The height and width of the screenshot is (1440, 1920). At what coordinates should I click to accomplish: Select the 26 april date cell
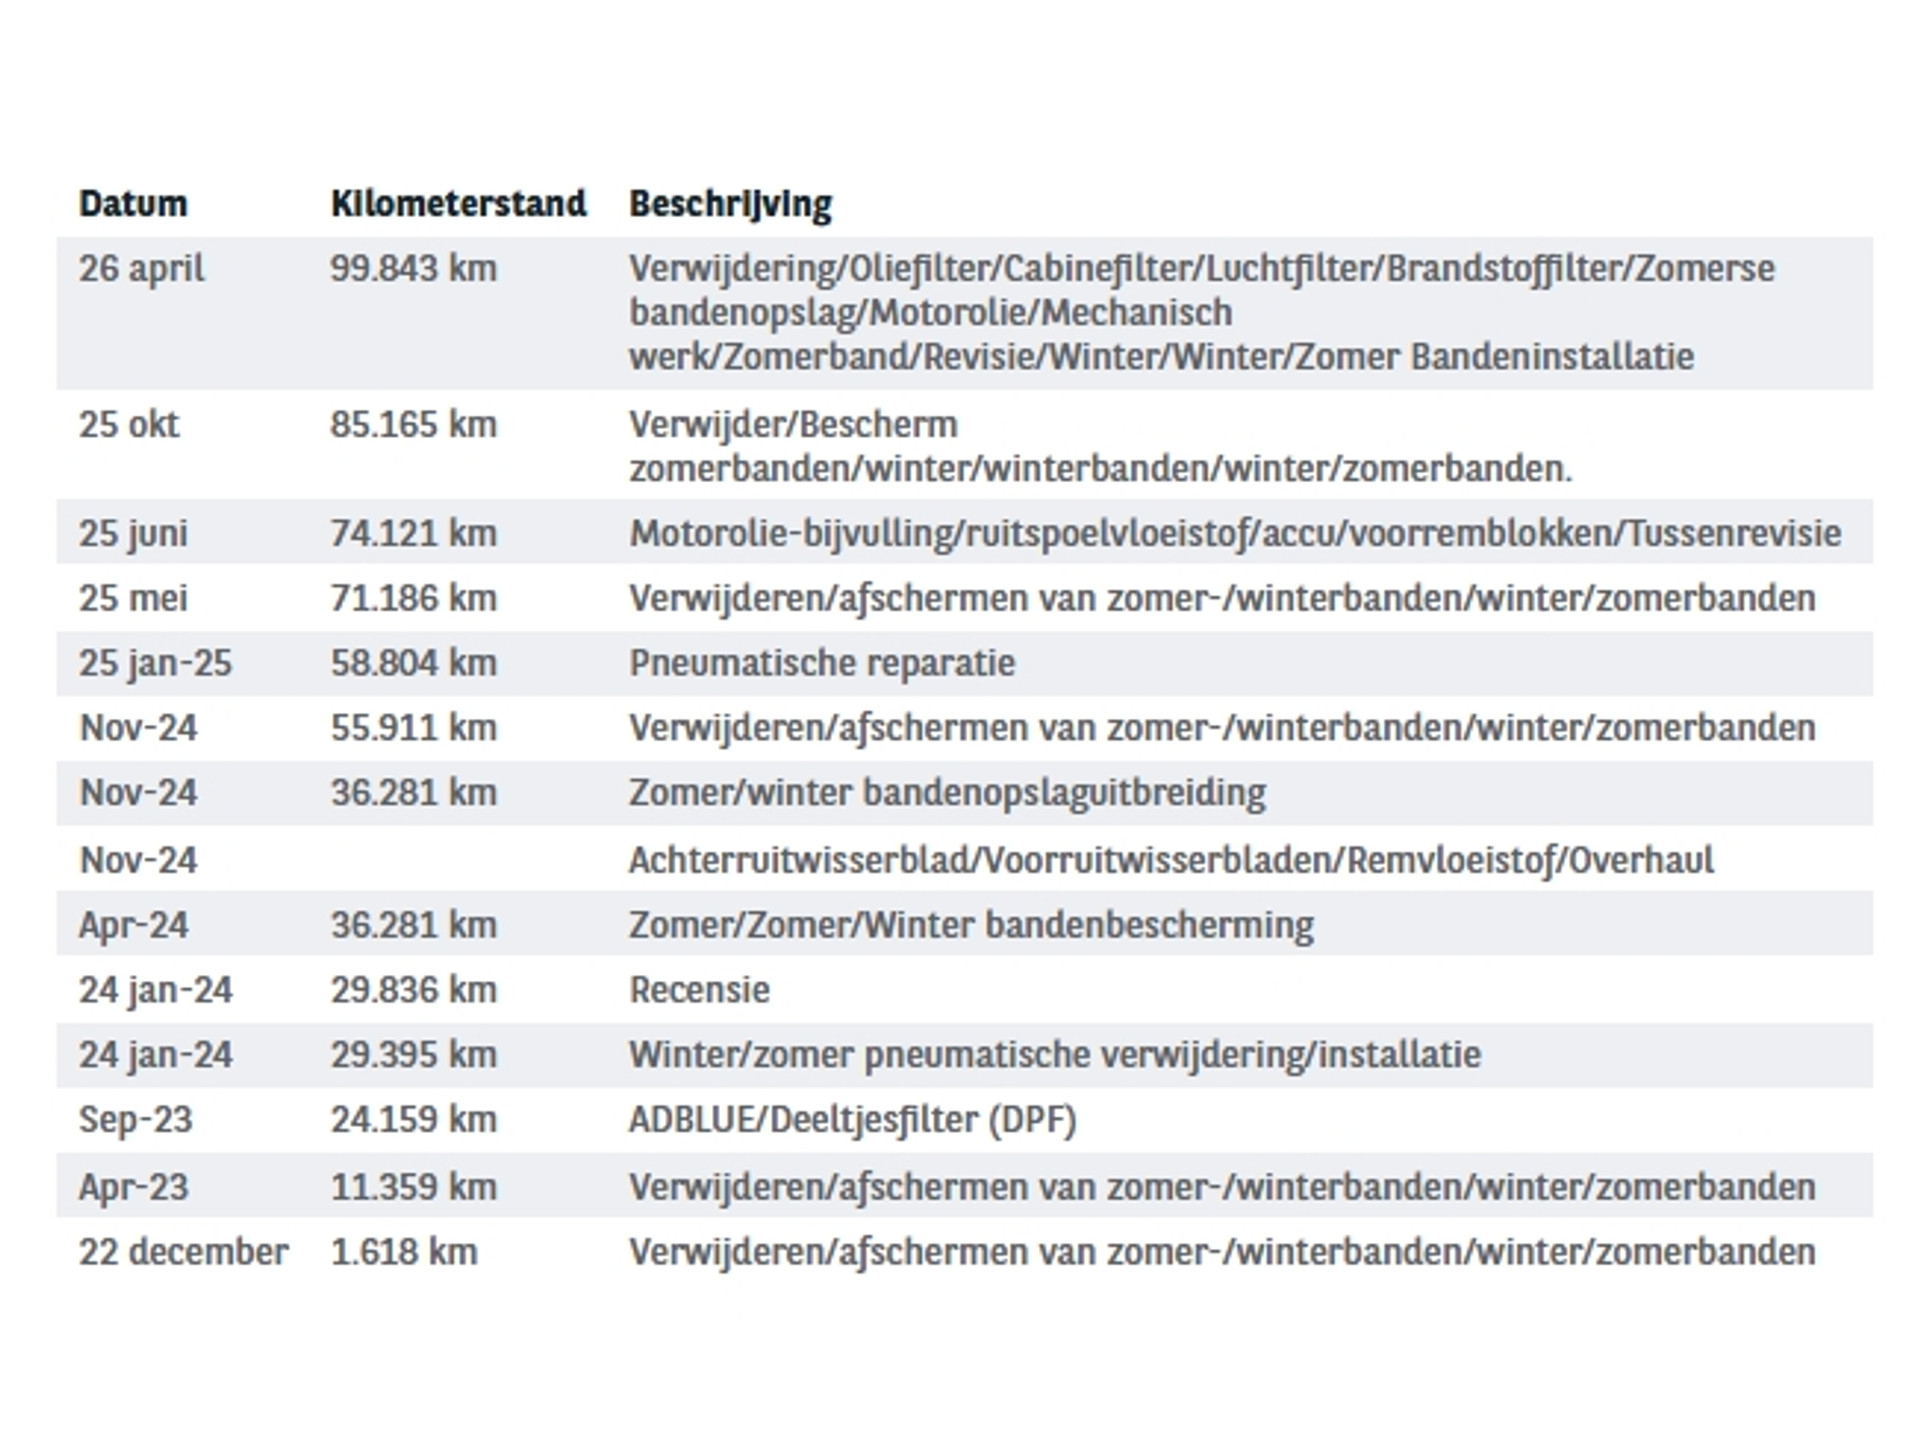pos(142,269)
